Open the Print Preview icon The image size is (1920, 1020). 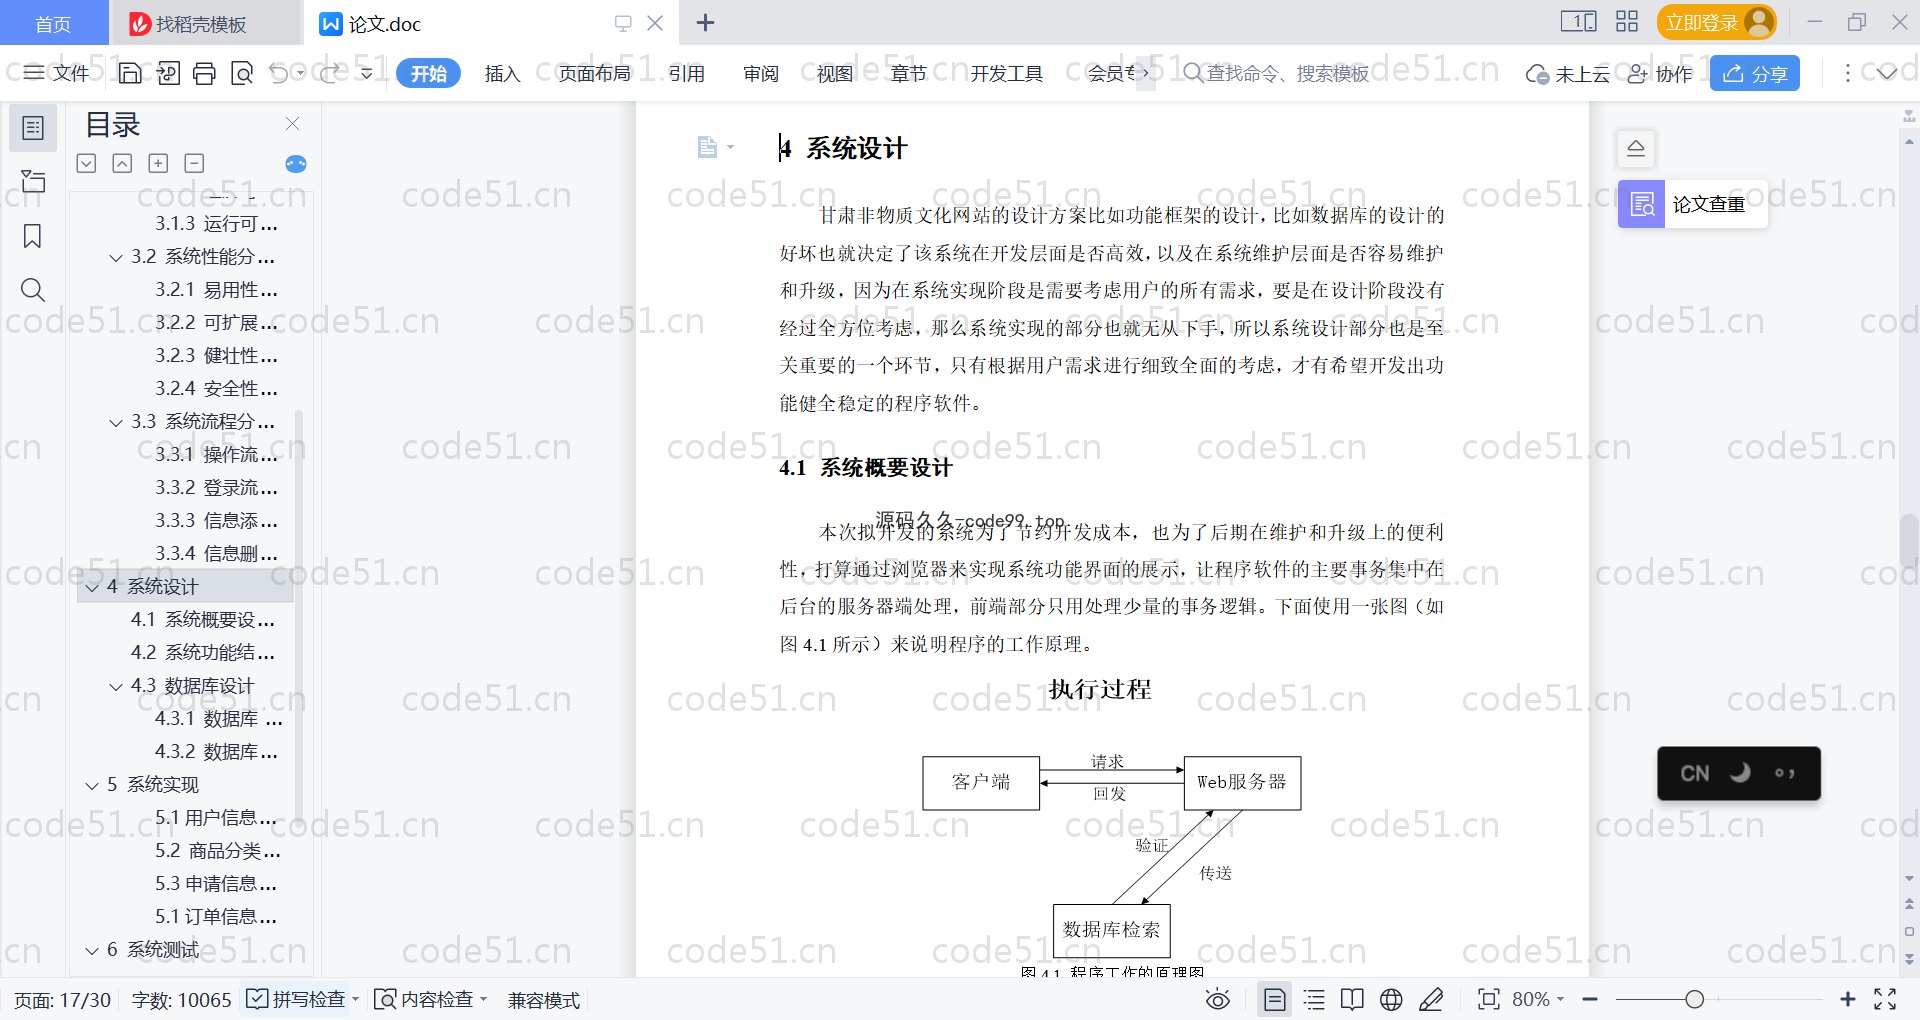tap(242, 73)
